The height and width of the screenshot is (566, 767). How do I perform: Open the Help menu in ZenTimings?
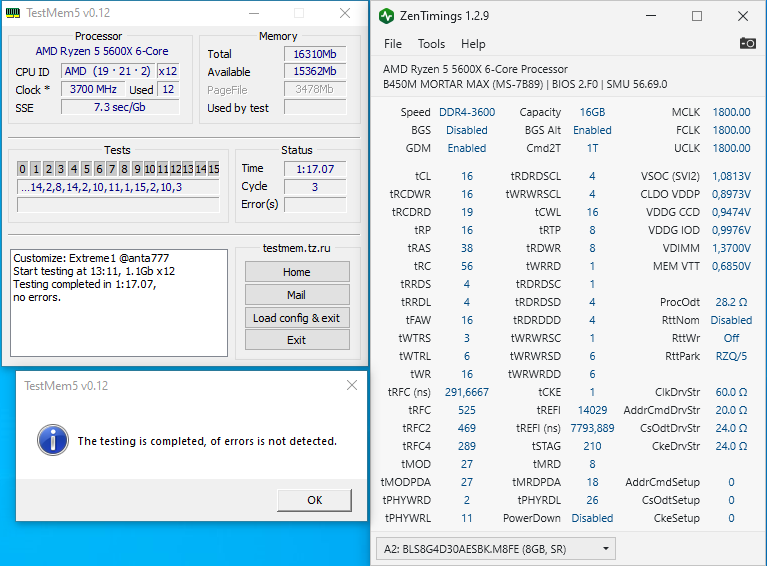(x=473, y=44)
